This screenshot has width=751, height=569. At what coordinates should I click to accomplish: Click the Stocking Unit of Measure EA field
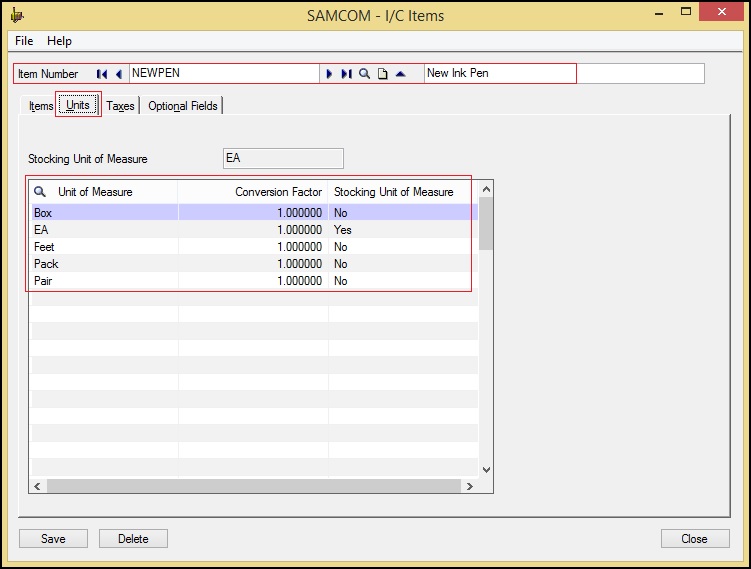coord(283,158)
